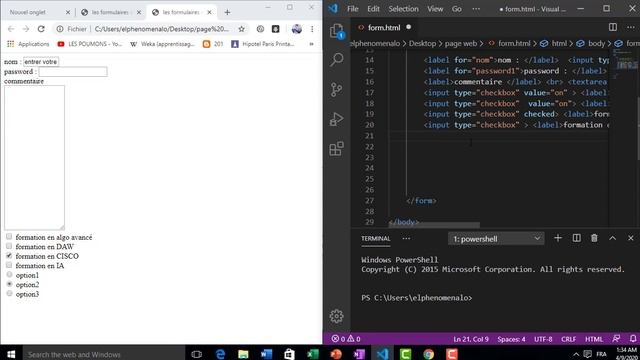Open the View menu
Screen dimensions: 640x360
435,9
